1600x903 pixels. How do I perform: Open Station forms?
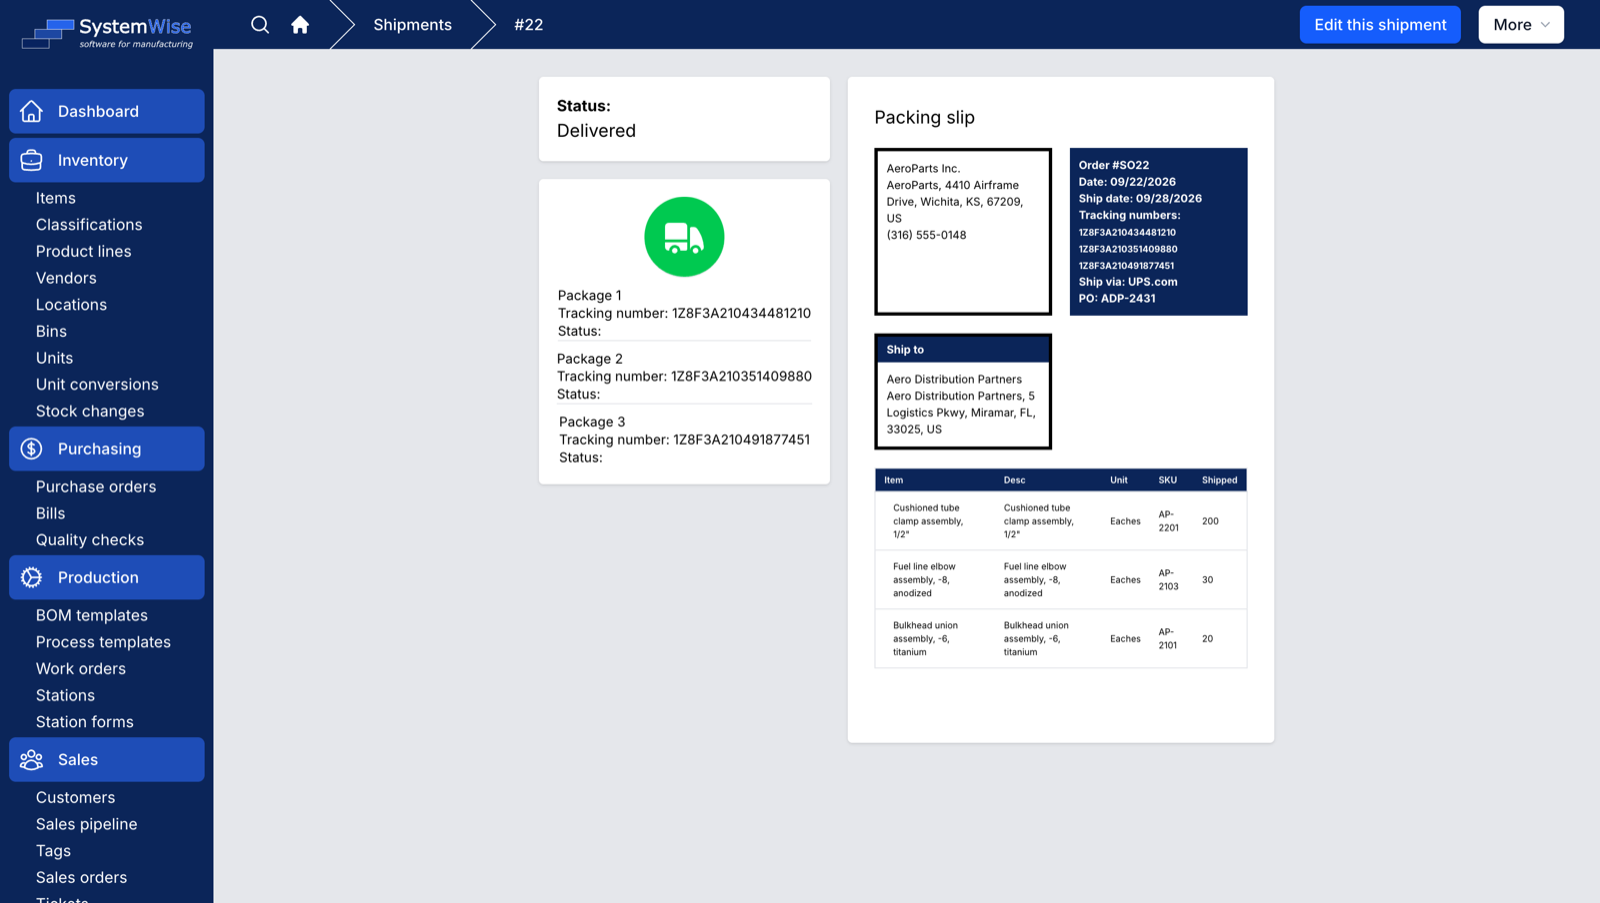coord(85,722)
